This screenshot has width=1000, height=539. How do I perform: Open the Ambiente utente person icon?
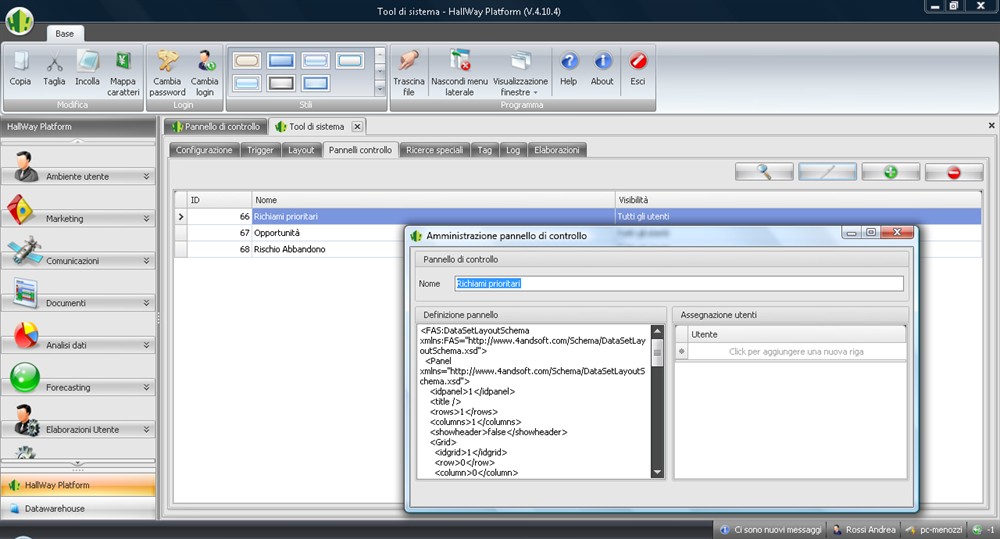[26, 167]
